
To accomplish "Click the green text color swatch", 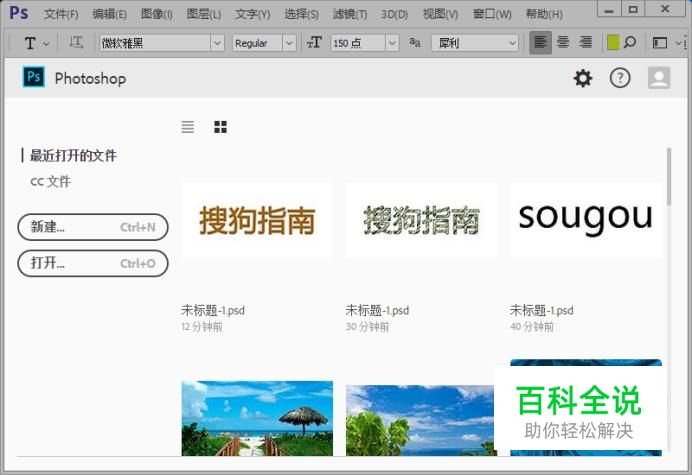I will pos(613,43).
